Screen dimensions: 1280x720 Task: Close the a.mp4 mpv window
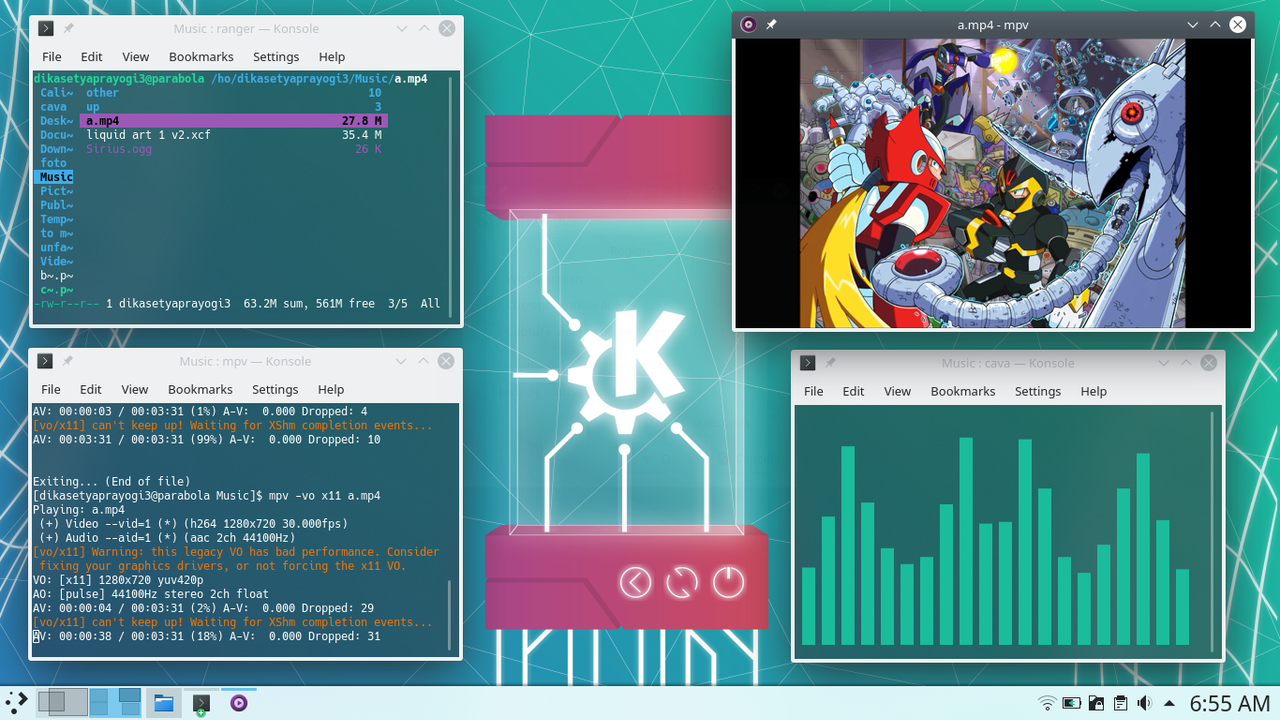pos(1238,25)
